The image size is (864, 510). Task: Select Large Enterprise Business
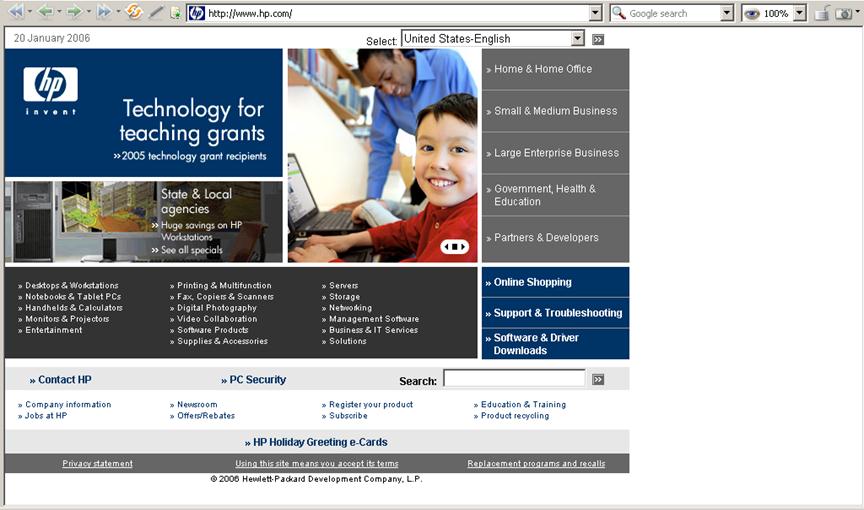[555, 153]
